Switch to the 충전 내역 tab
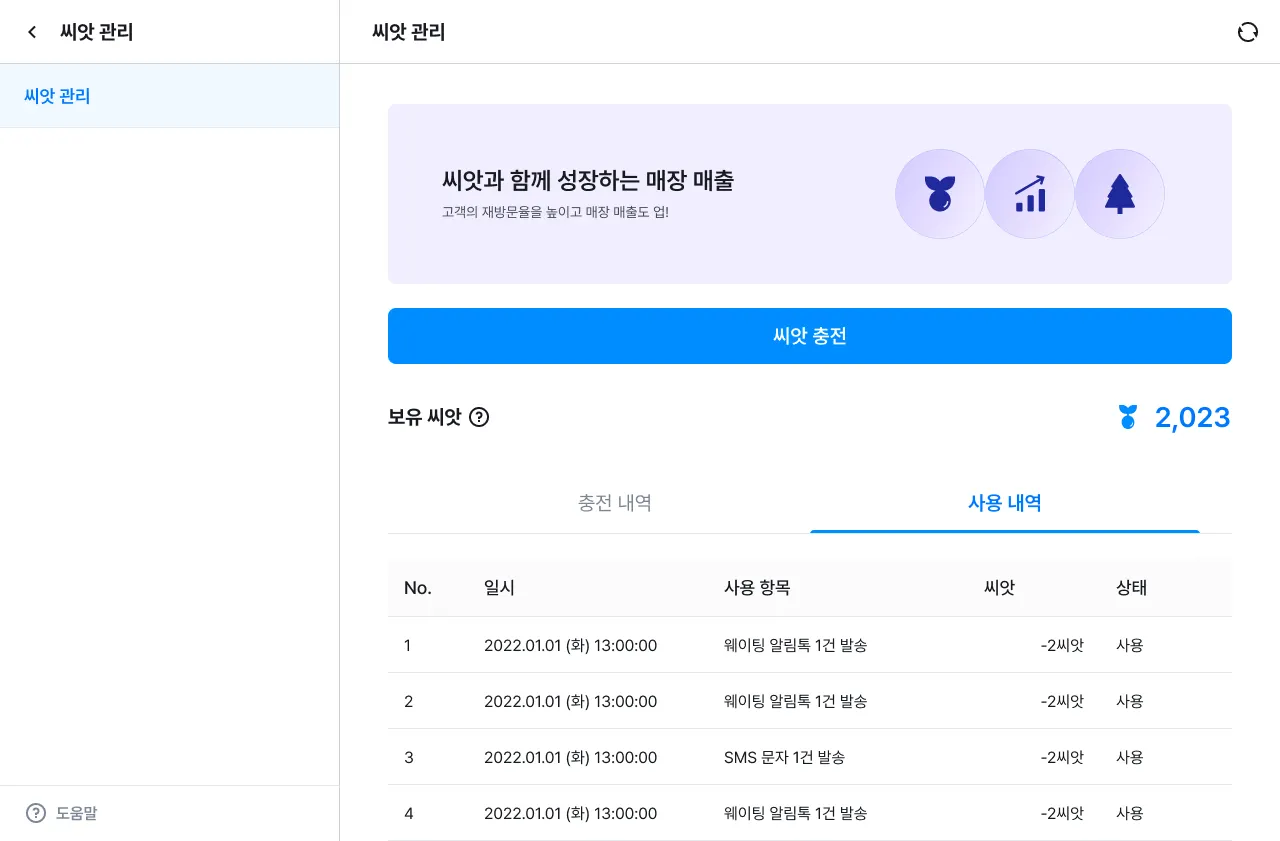This screenshot has height=841, width=1280. pyautogui.click(x=614, y=503)
